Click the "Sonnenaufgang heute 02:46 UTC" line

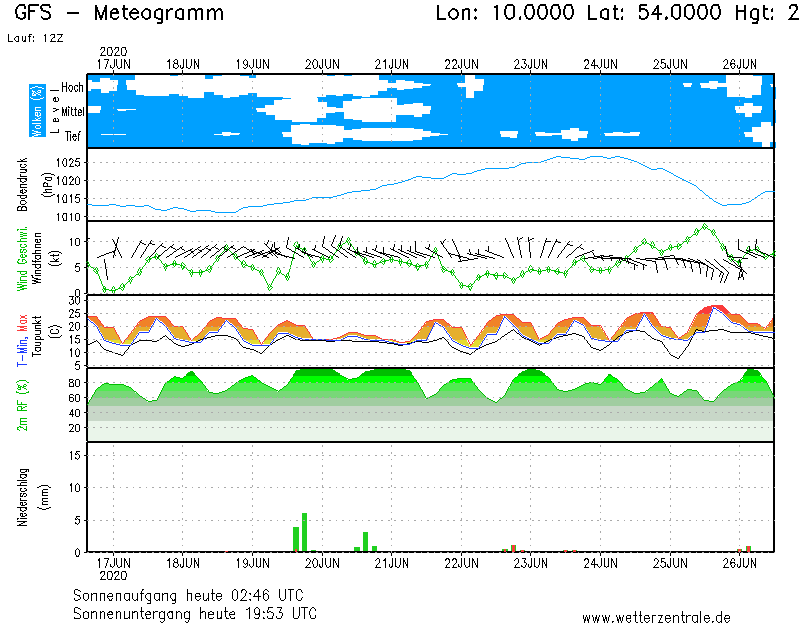(188, 595)
